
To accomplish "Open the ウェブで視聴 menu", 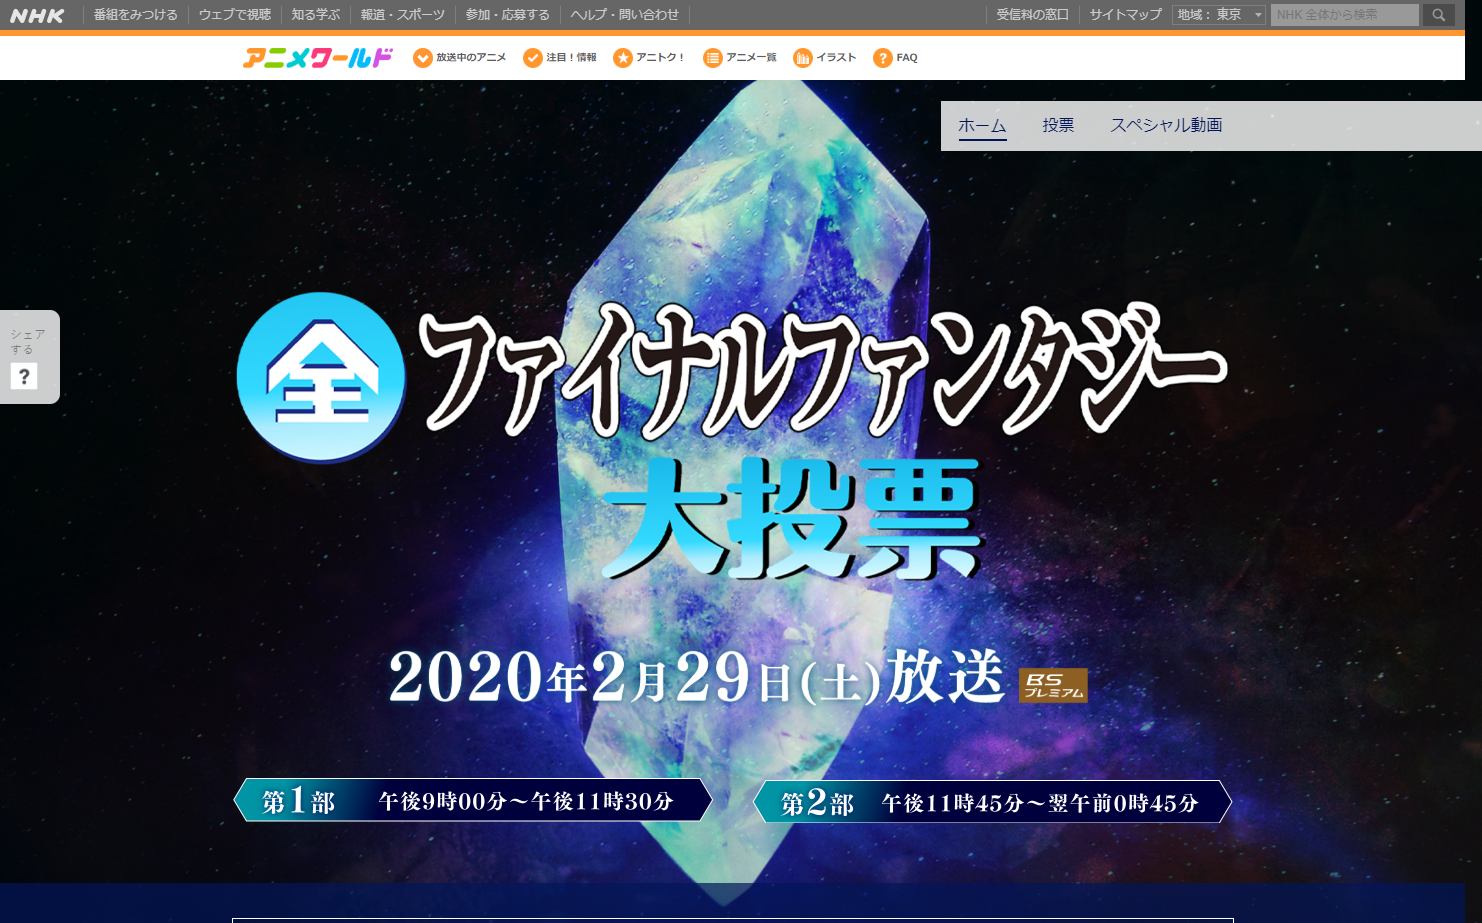I will [235, 15].
